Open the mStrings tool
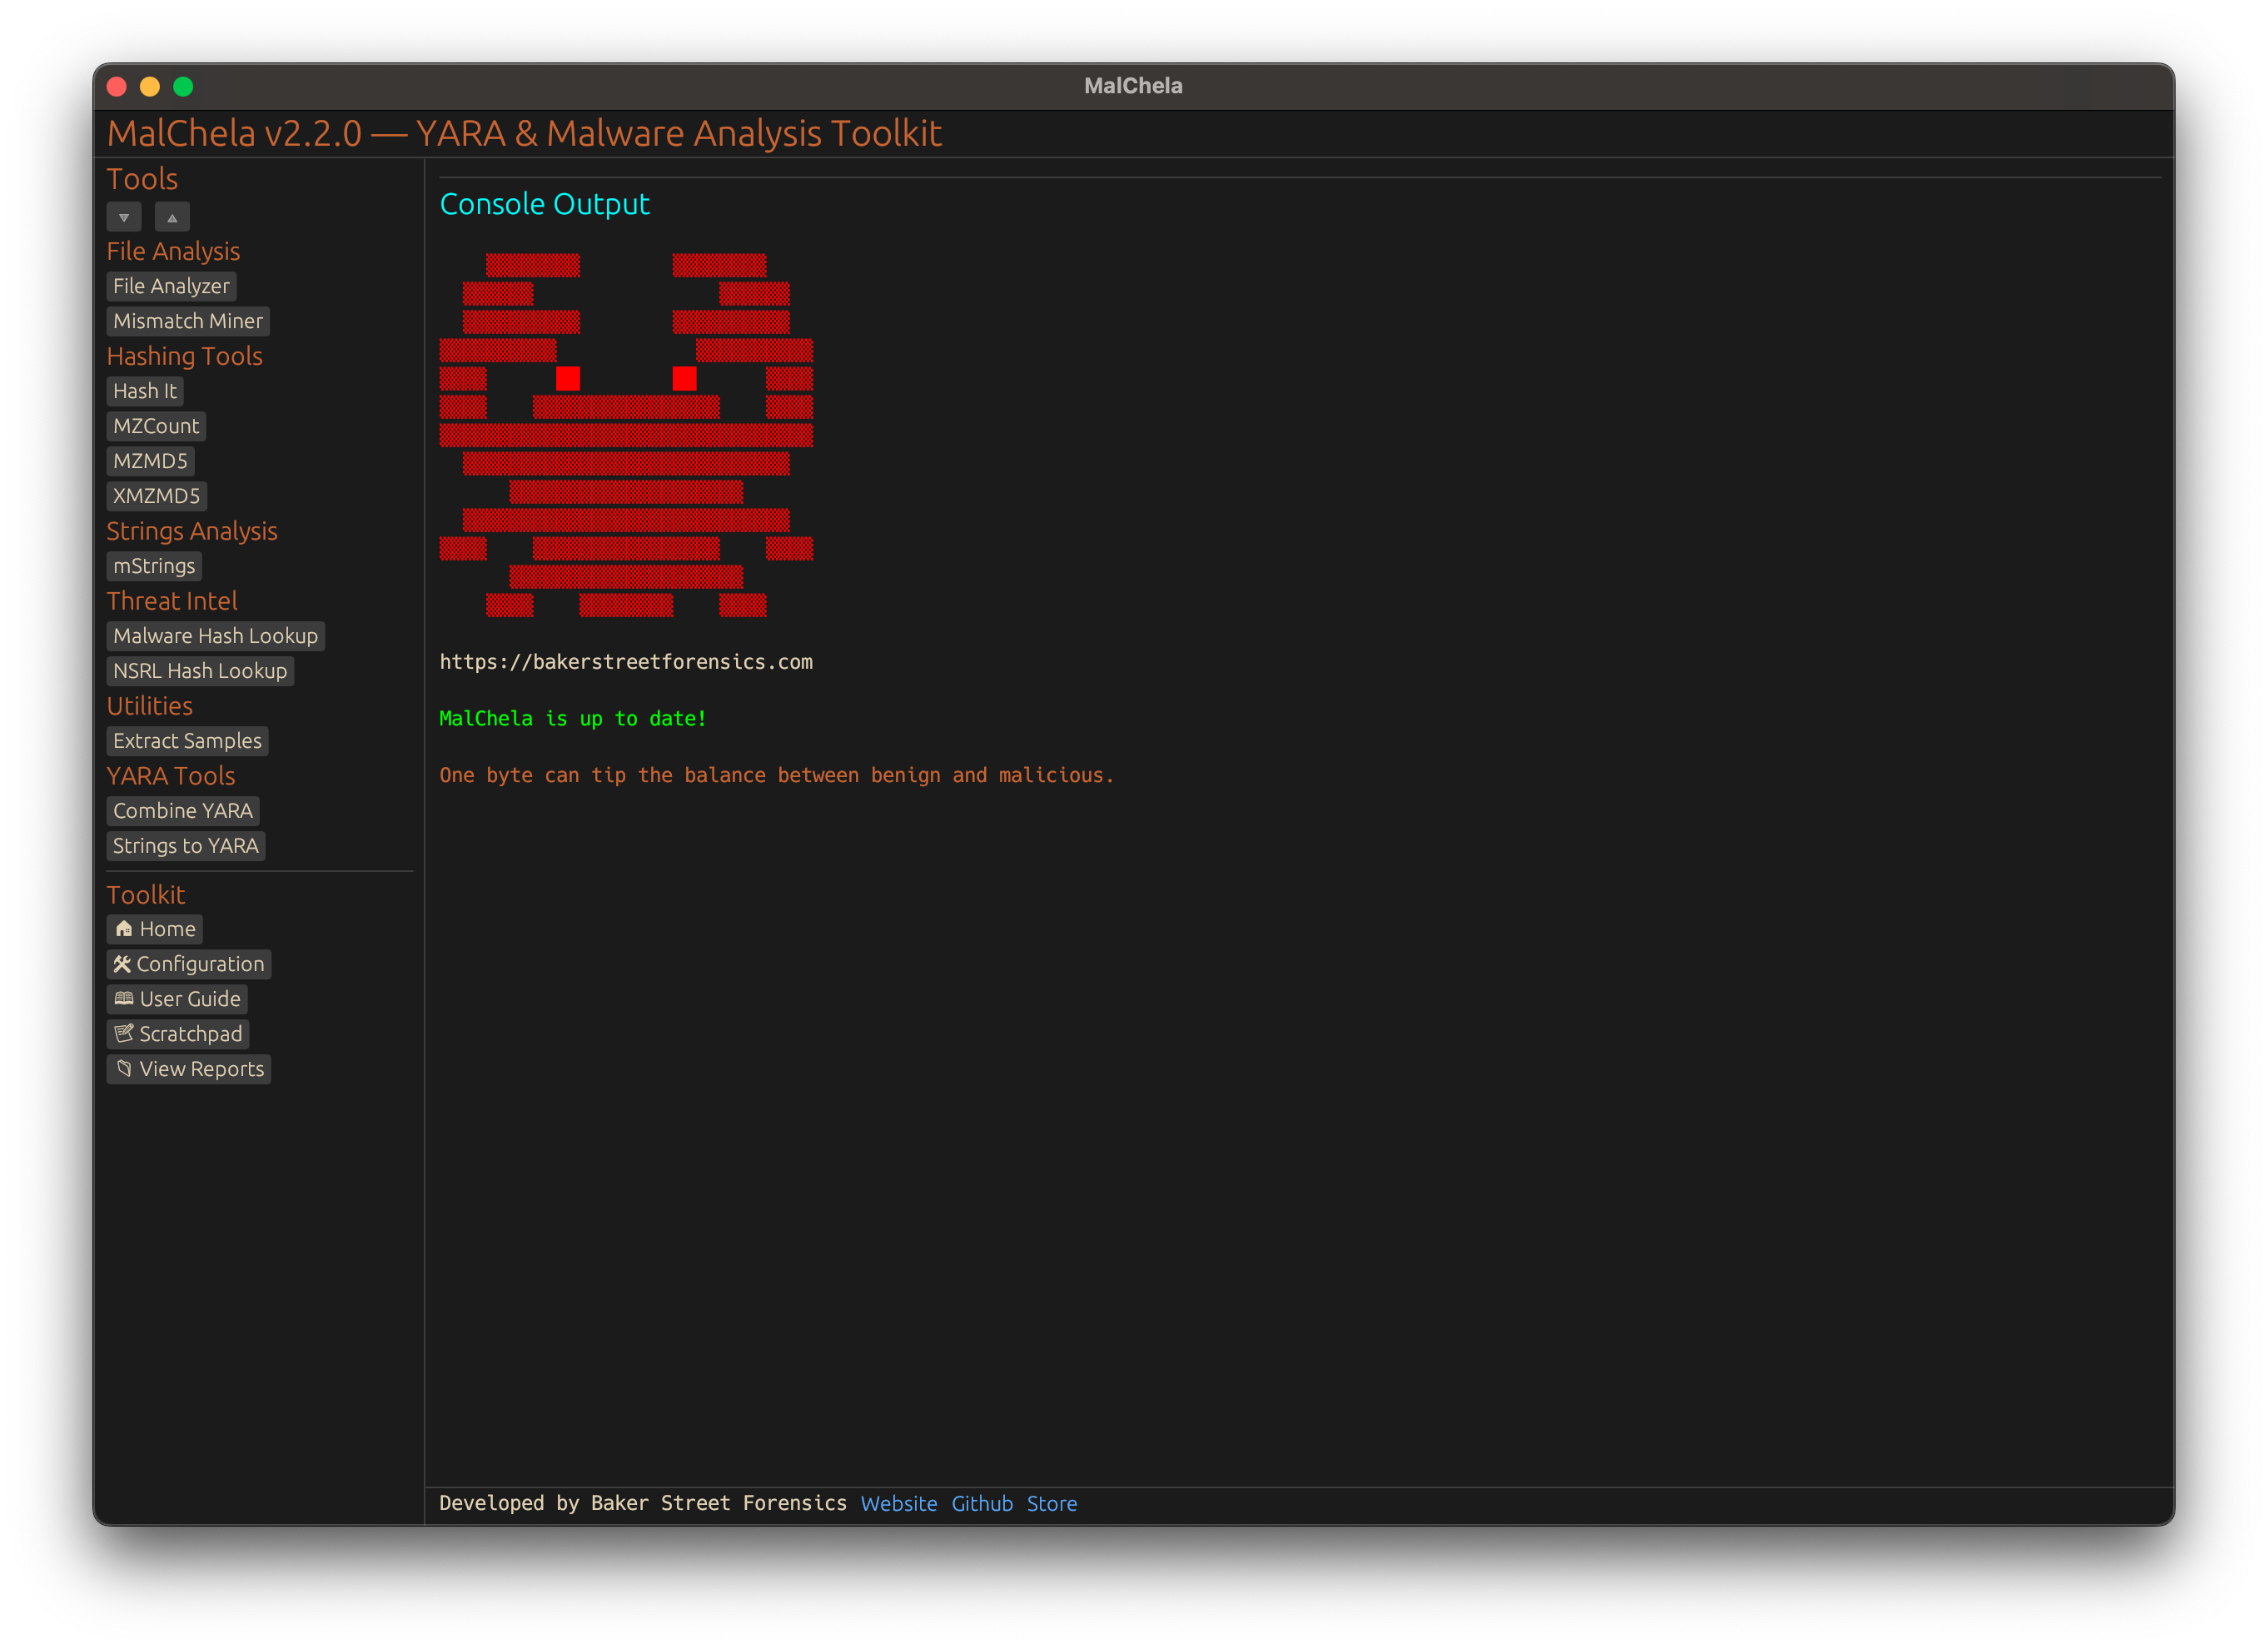 coord(154,566)
